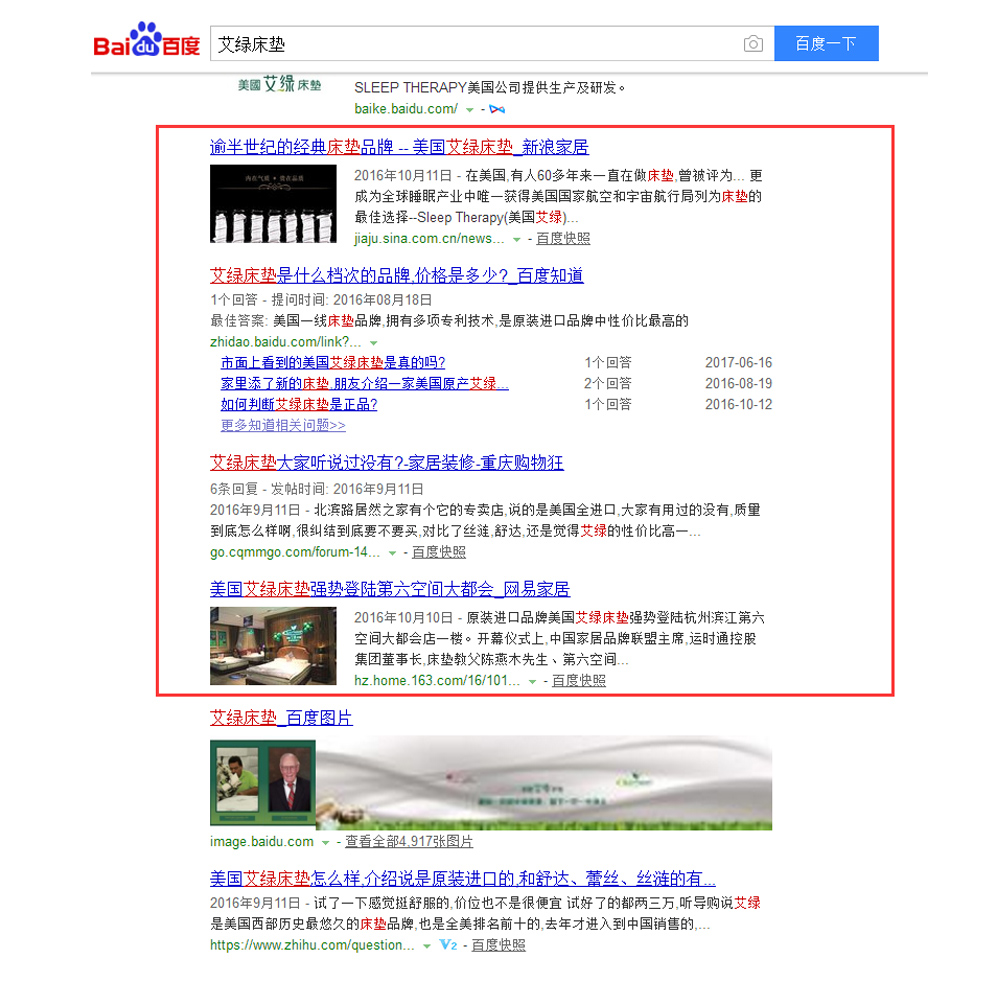Expand dropdown arrow next to zhihu.com URL
This screenshot has width=1000, height=1000.
pyautogui.click(x=427, y=946)
